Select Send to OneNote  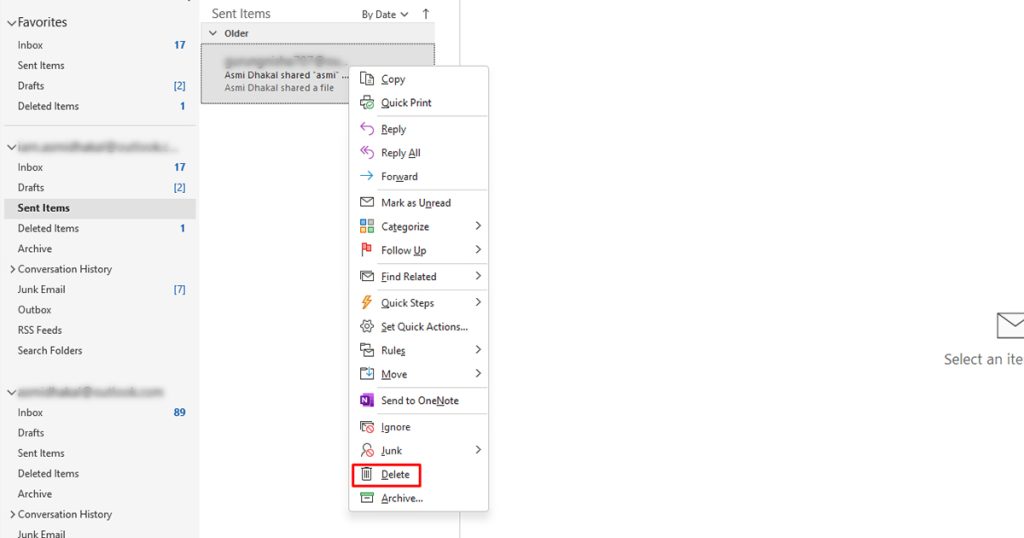[419, 400]
